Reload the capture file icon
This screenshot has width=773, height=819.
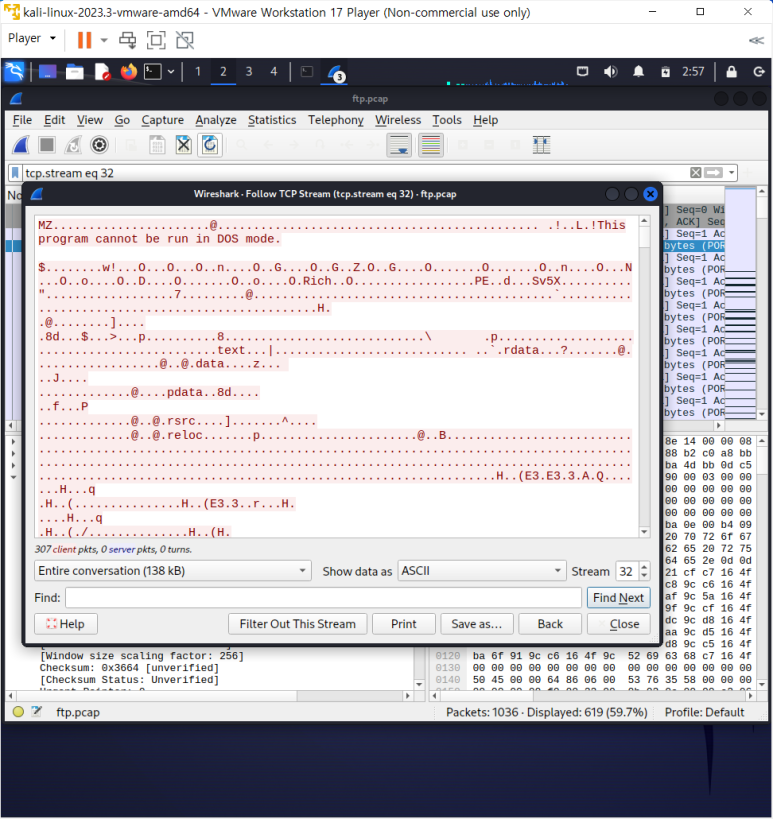(x=210, y=145)
